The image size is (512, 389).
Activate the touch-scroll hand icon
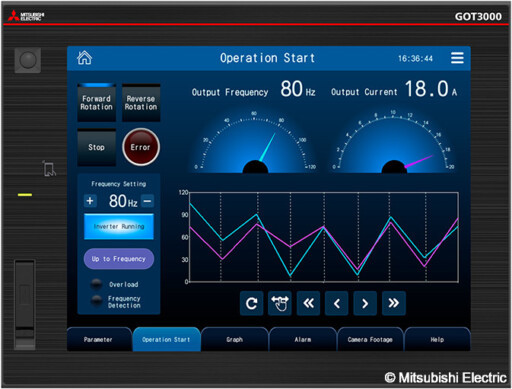tap(280, 303)
